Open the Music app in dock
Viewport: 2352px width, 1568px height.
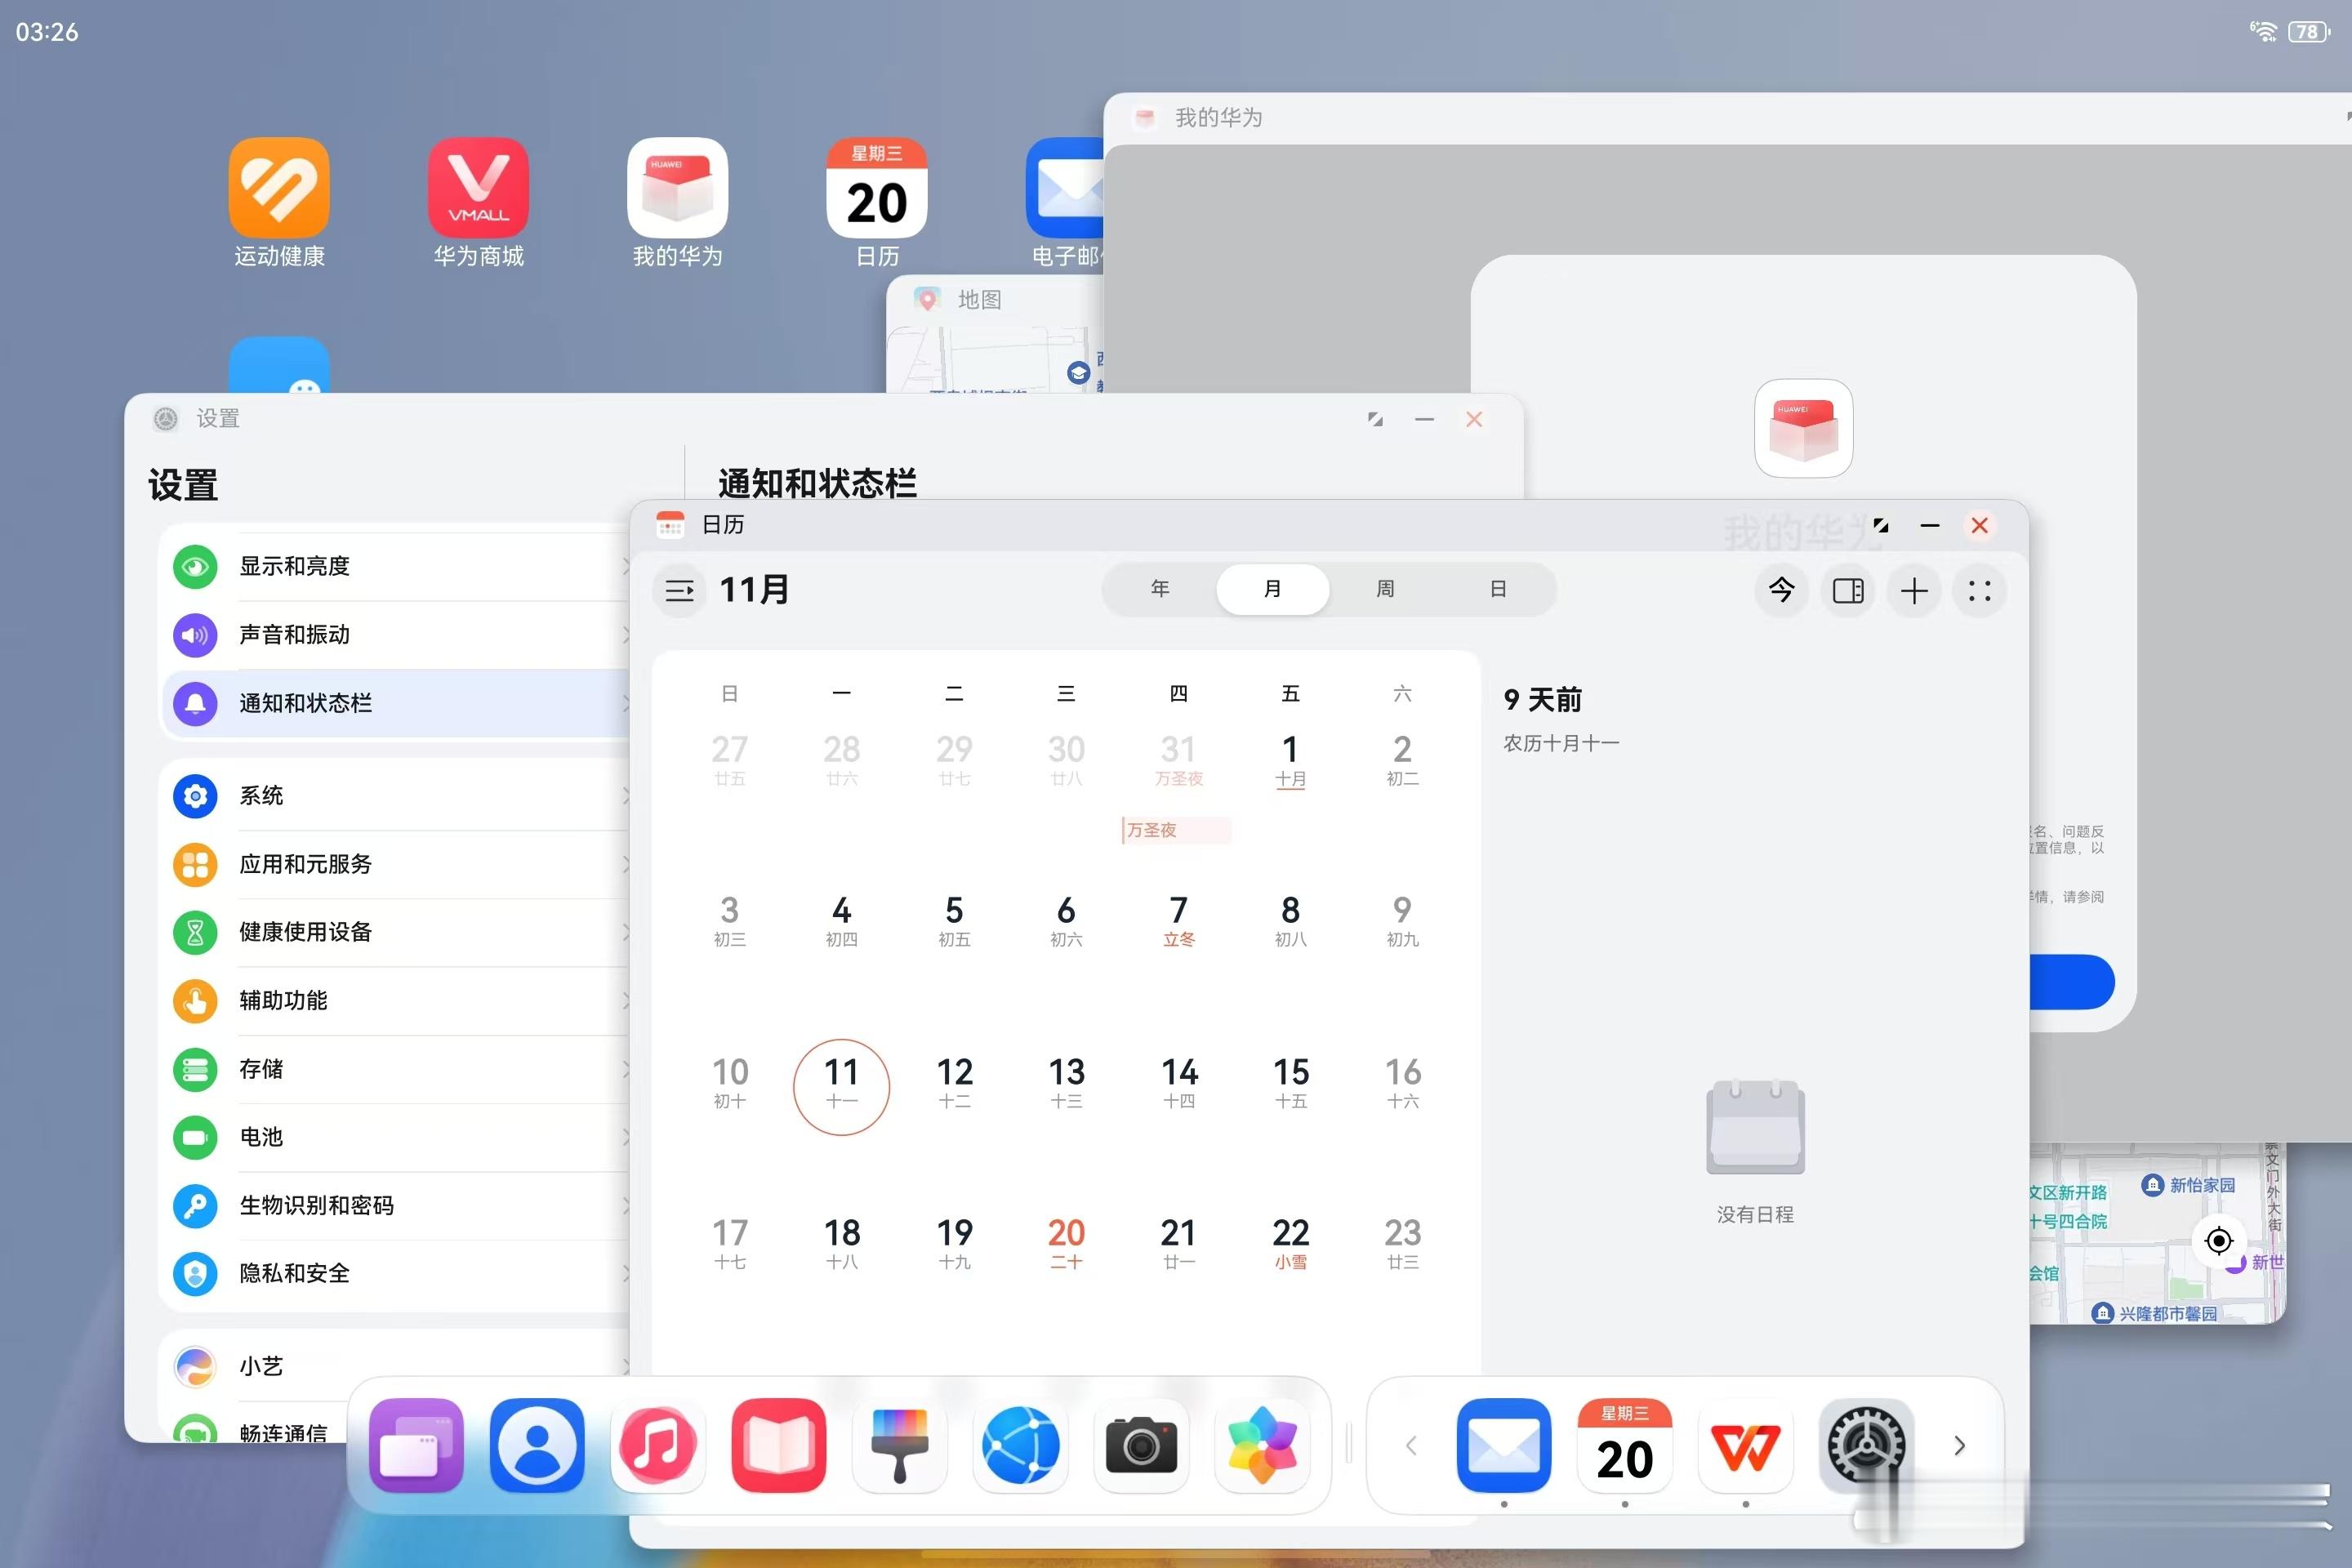pos(658,1445)
